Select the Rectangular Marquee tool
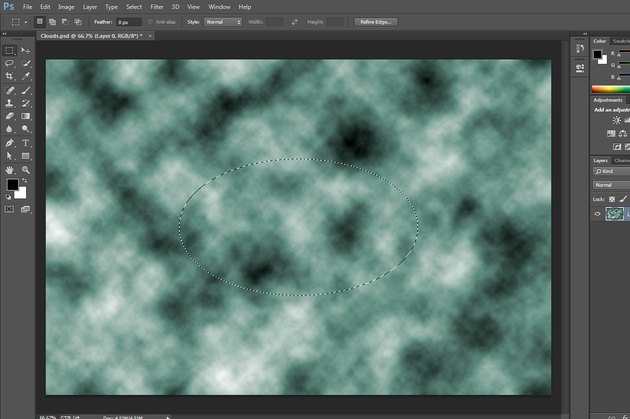The image size is (630, 419). (10, 50)
